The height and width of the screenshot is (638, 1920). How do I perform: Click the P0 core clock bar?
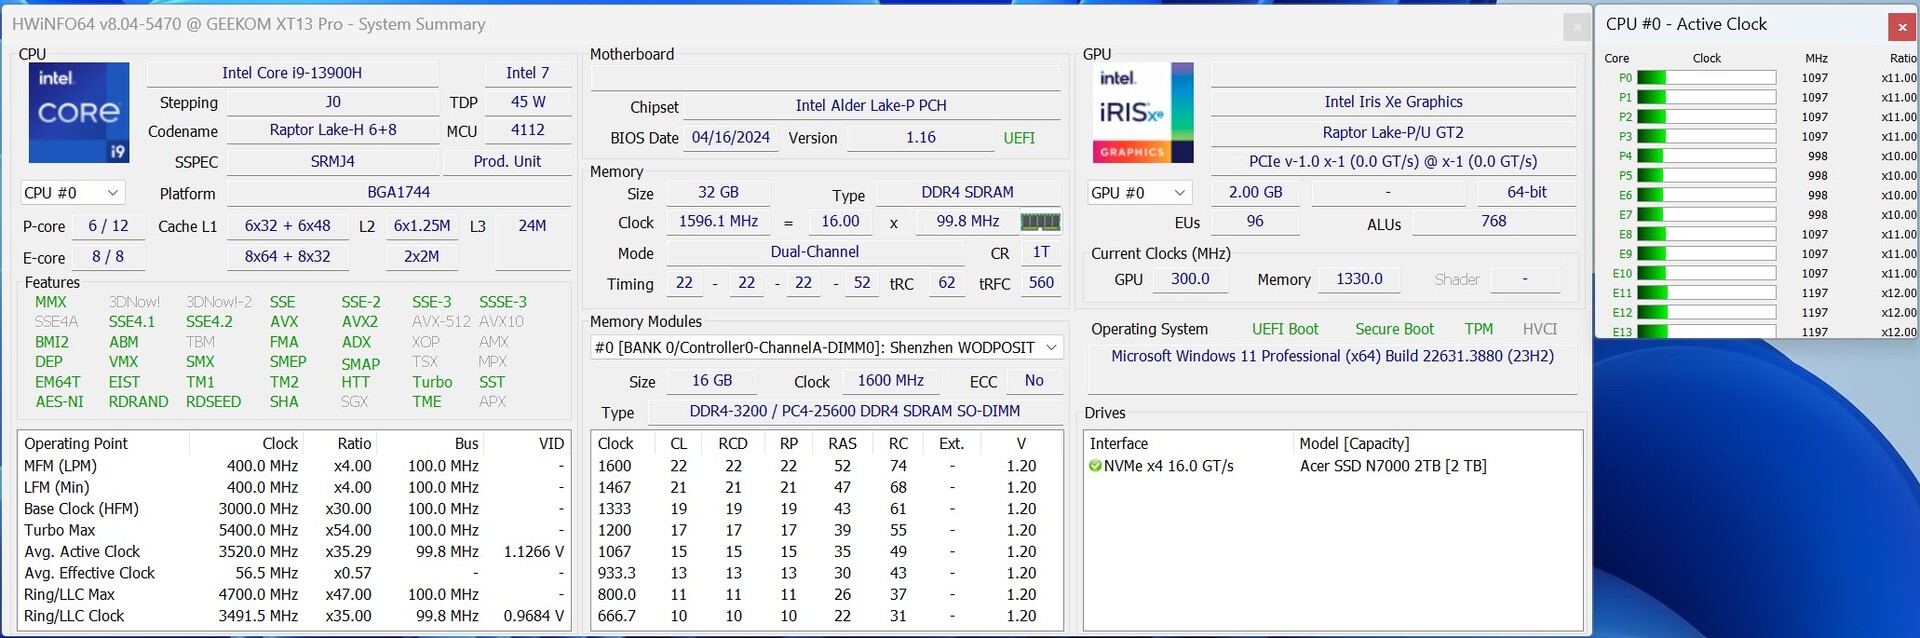[1706, 78]
